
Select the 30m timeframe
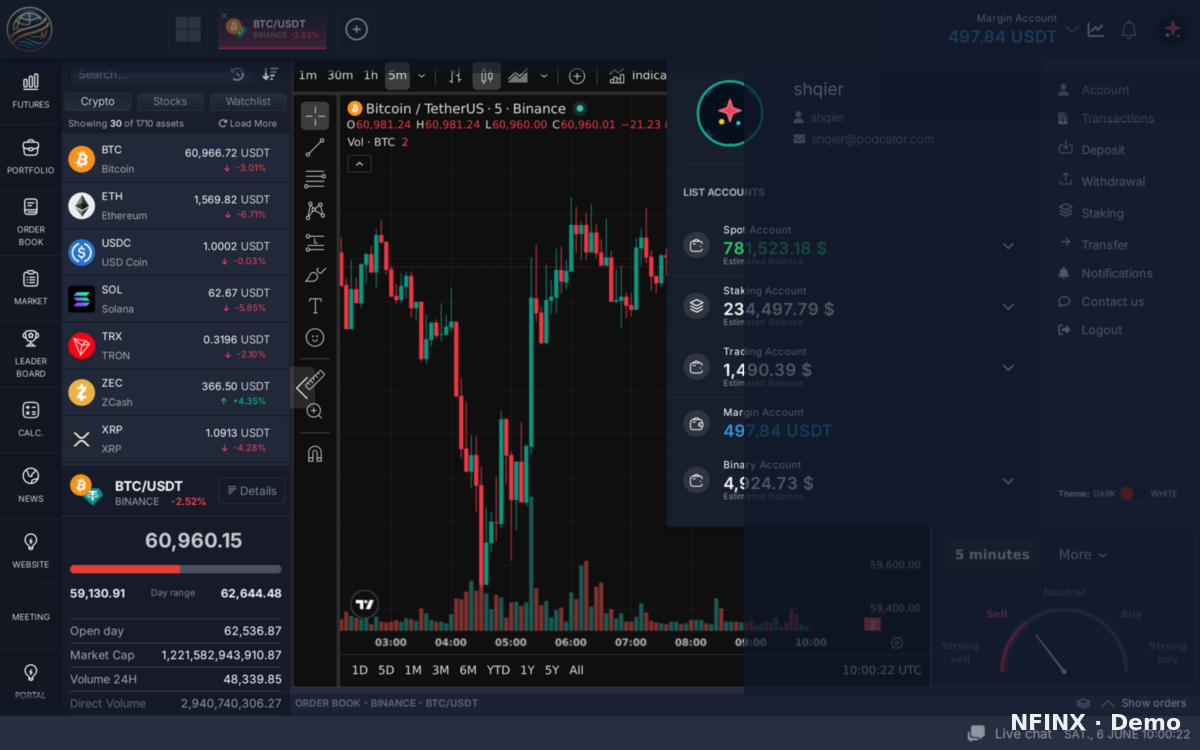click(340, 75)
